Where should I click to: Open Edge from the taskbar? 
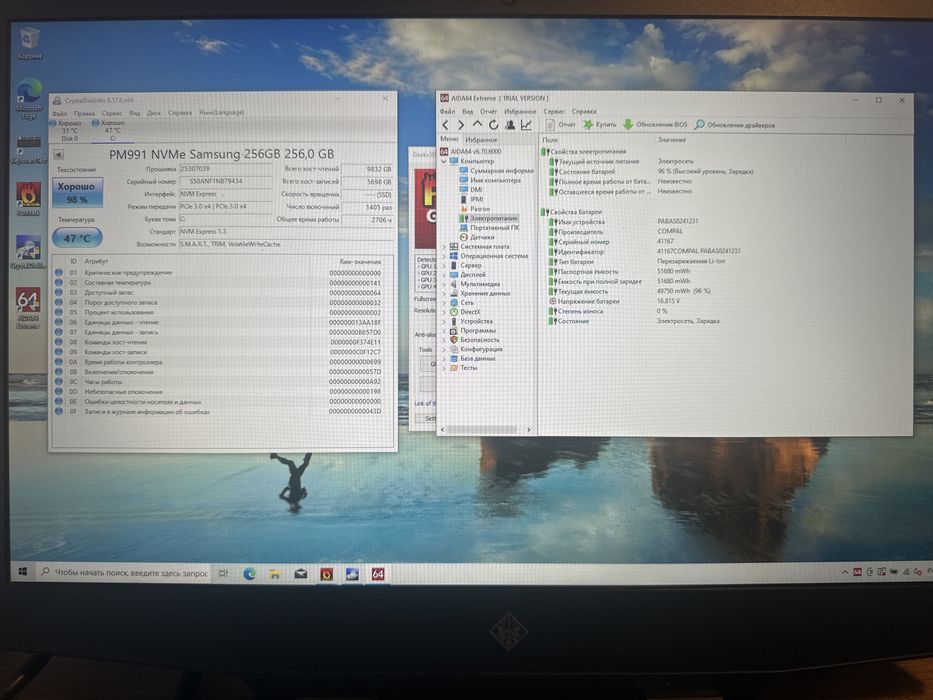pos(249,574)
